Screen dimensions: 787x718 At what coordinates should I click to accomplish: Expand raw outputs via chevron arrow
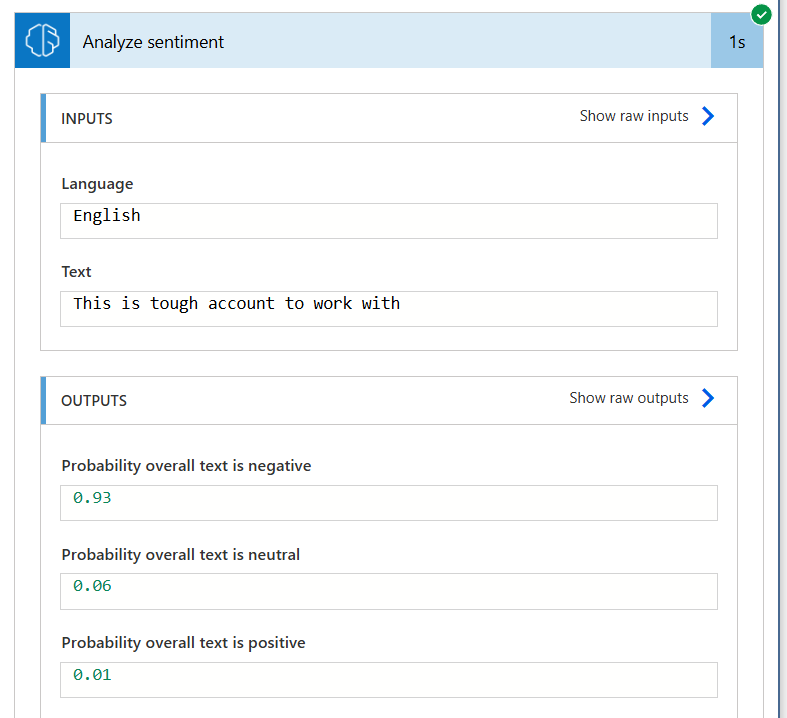click(708, 398)
